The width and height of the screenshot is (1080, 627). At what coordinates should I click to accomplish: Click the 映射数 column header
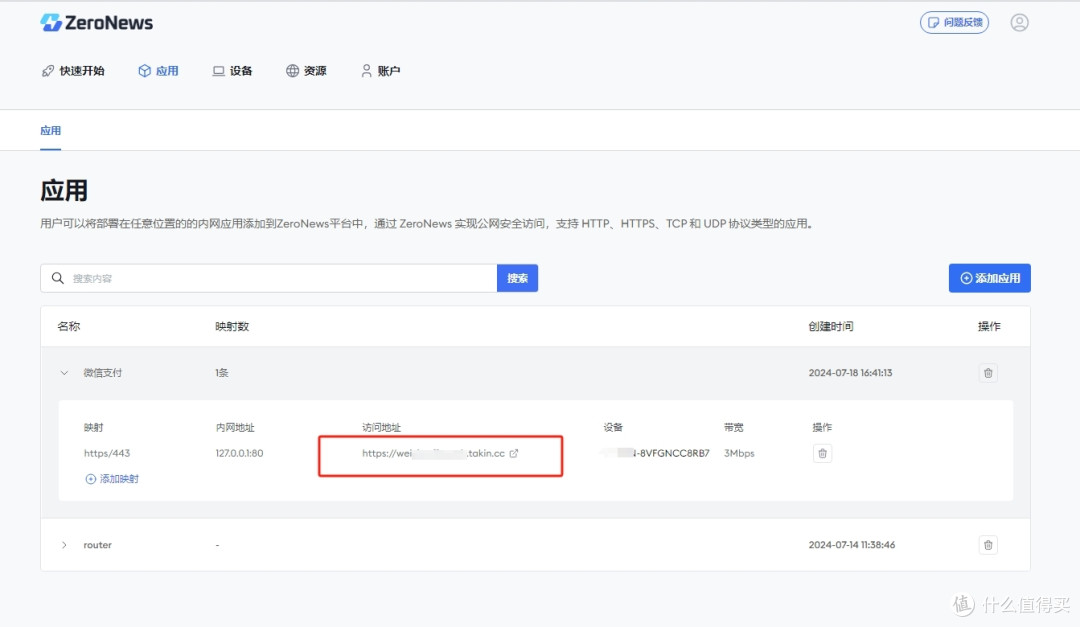click(x=232, y=327)
